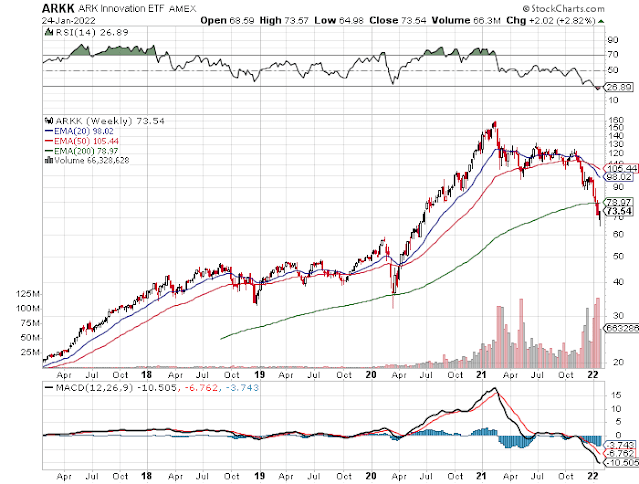Click the -10.505 tag on MACD axis
The height and width of the screenshot is (484, 639).
coord(622,463)
